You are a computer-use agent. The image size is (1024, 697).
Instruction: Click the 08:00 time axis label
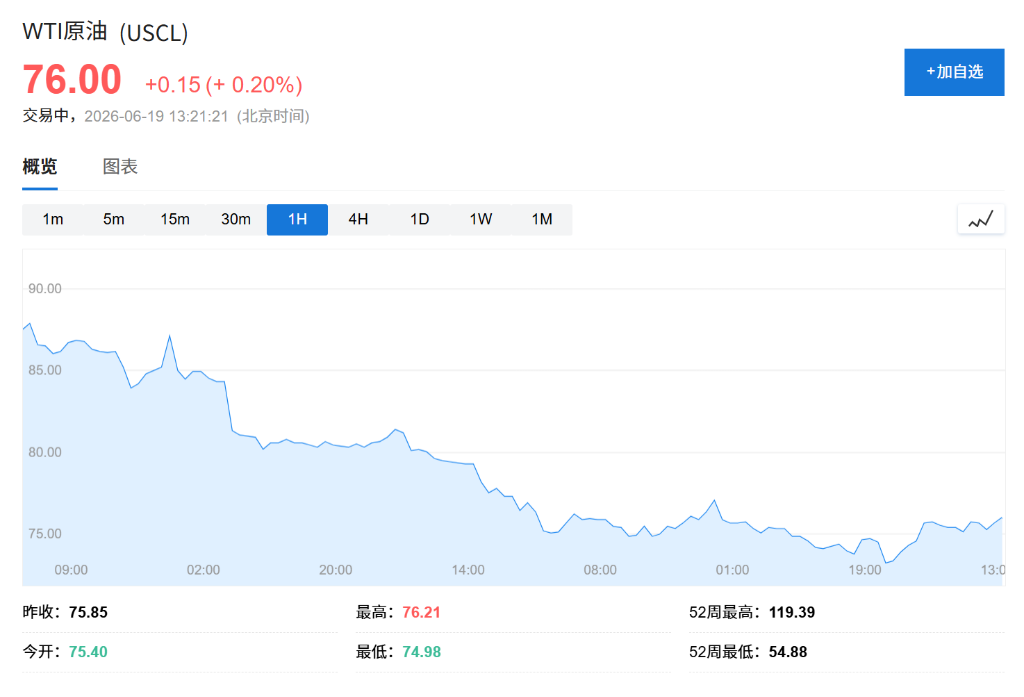coord(600,570)
